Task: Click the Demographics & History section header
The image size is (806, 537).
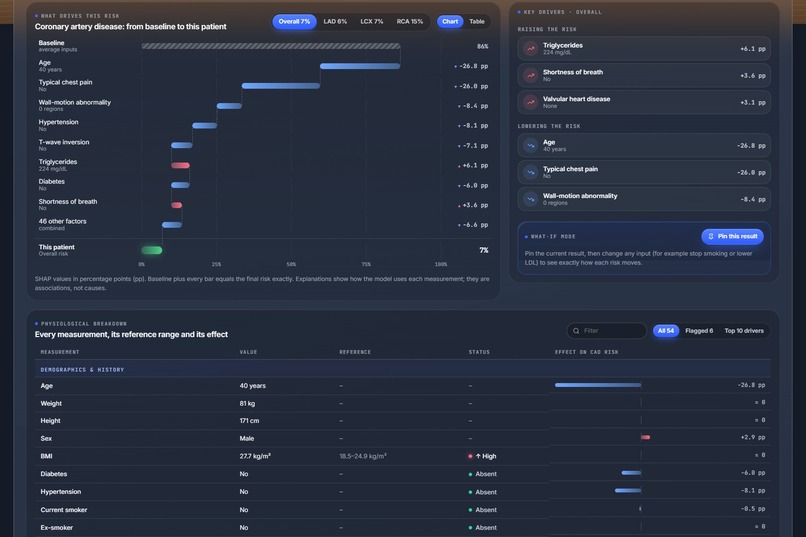Action: pos(402,369)
